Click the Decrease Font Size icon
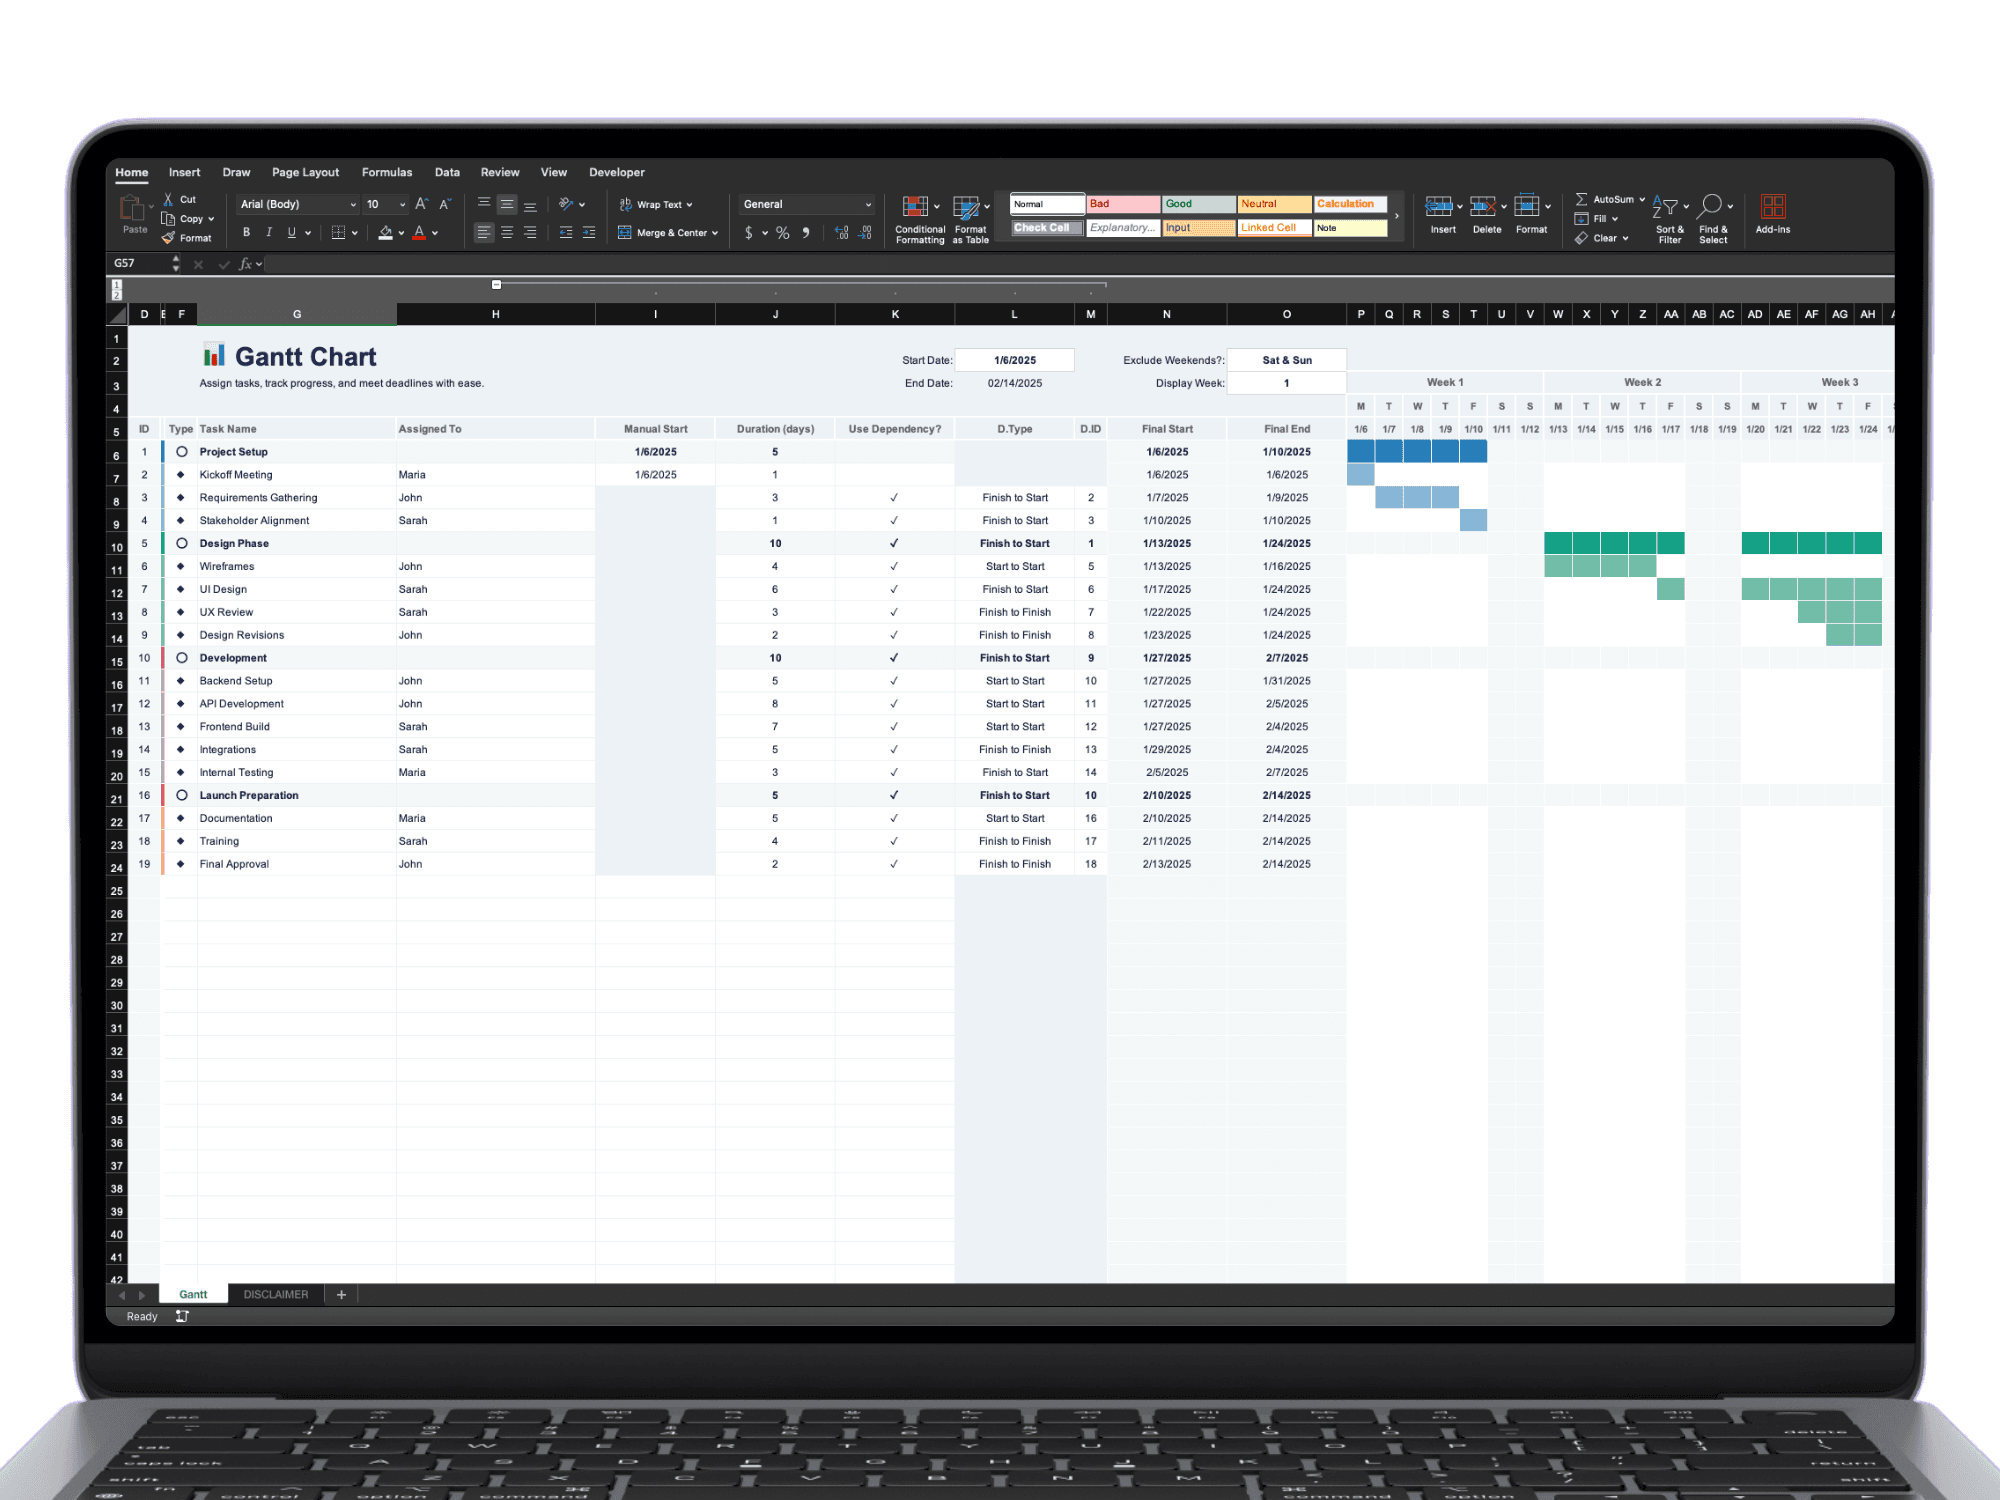 445,204
